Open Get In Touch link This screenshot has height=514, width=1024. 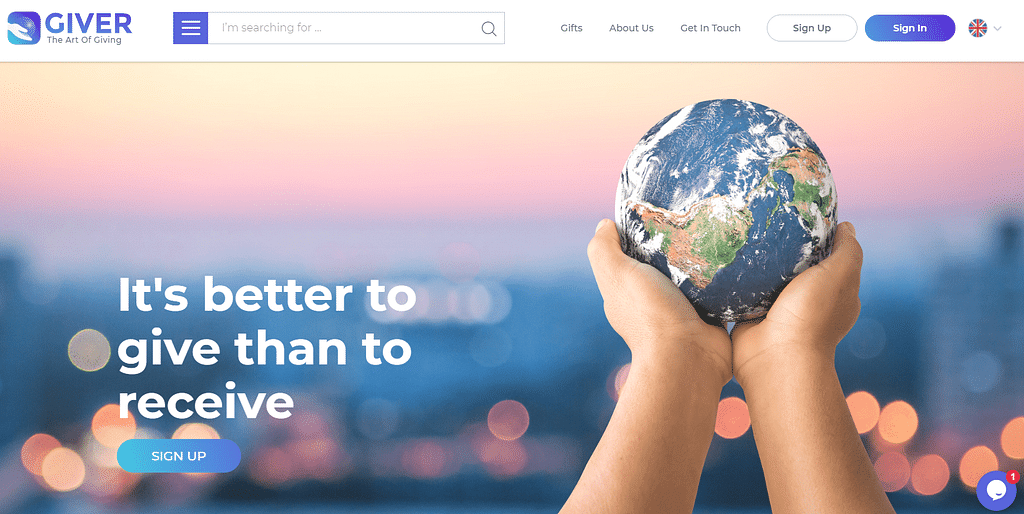711,28
